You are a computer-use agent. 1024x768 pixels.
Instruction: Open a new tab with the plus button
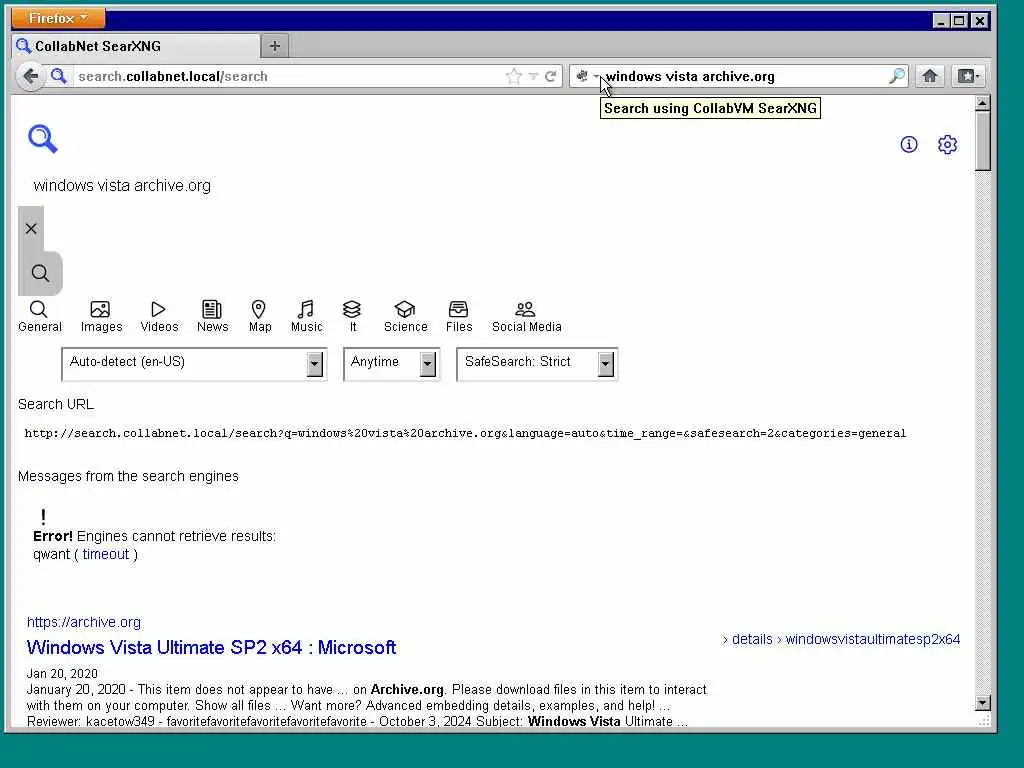pyautogui.click(x=275, y=46)
